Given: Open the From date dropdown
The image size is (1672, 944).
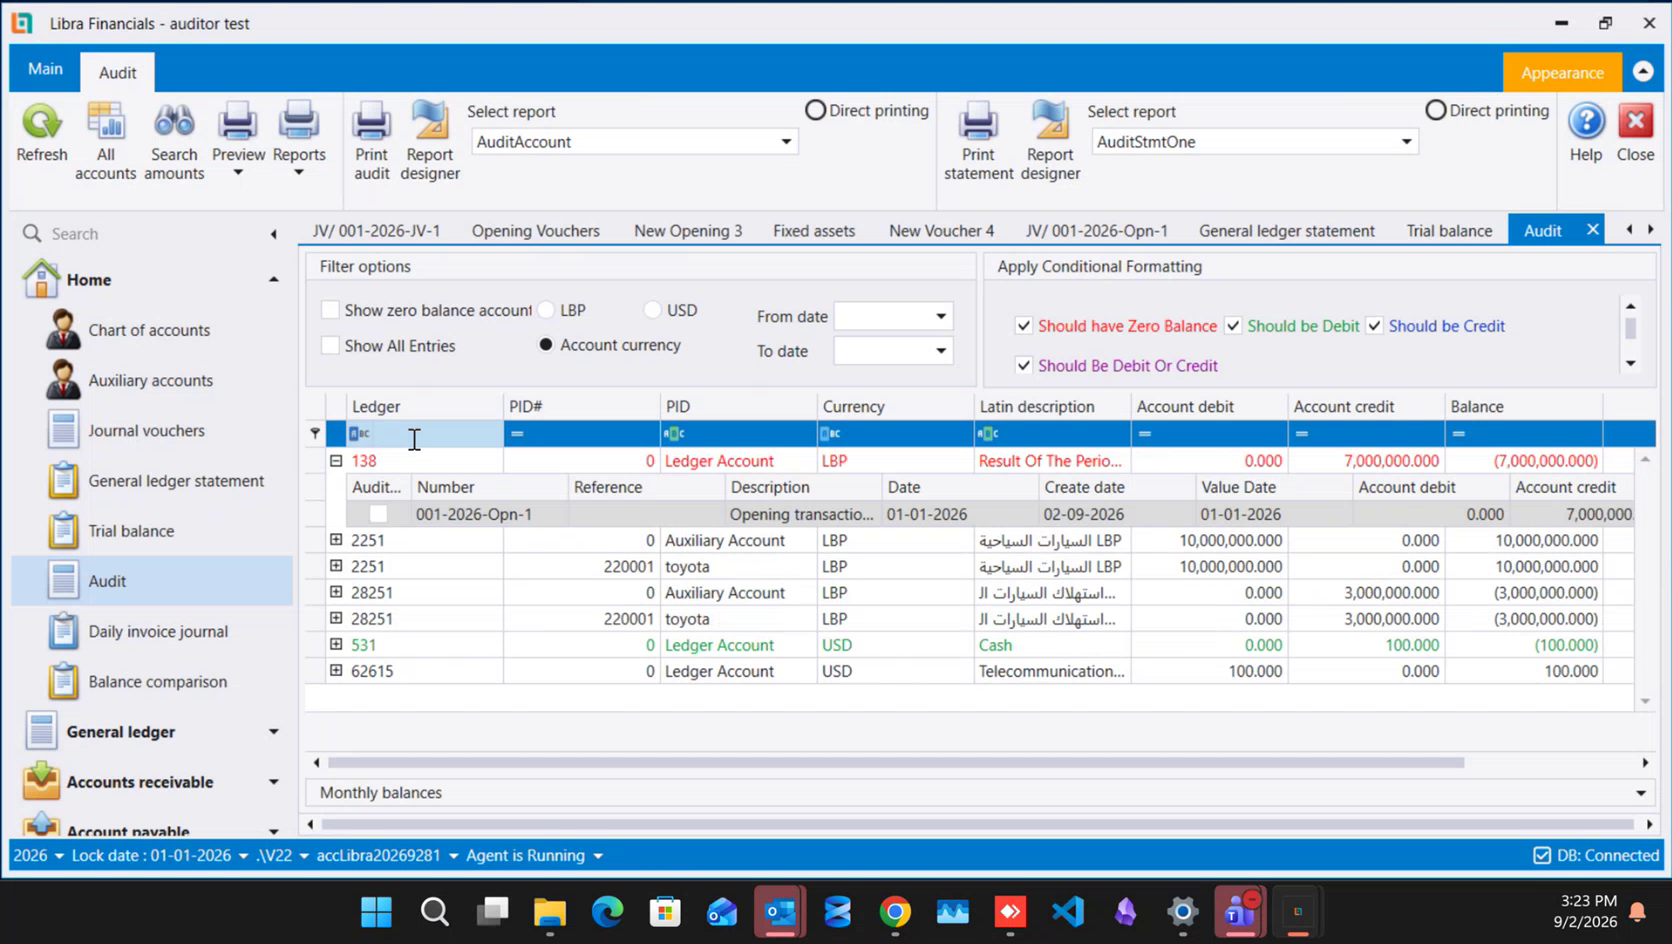Looking at the screenshot, I should 941,316.
